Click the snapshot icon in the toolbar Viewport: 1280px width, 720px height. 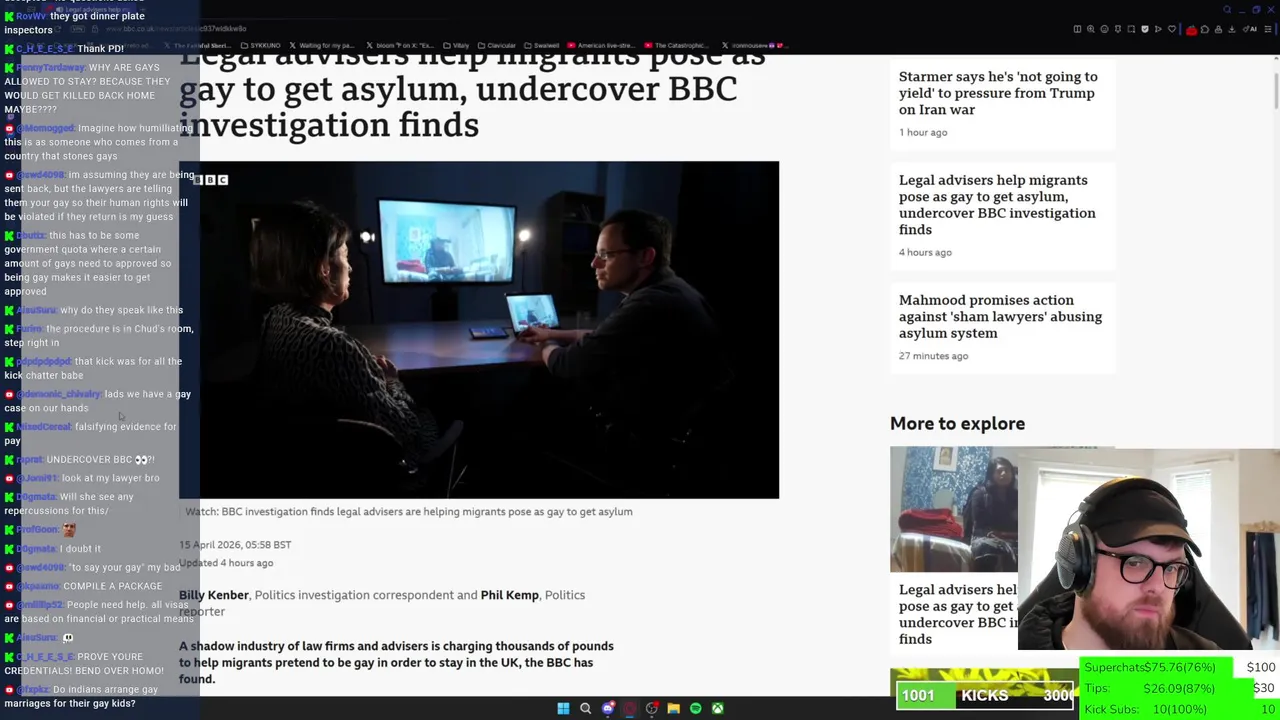tap(1131, 29)
